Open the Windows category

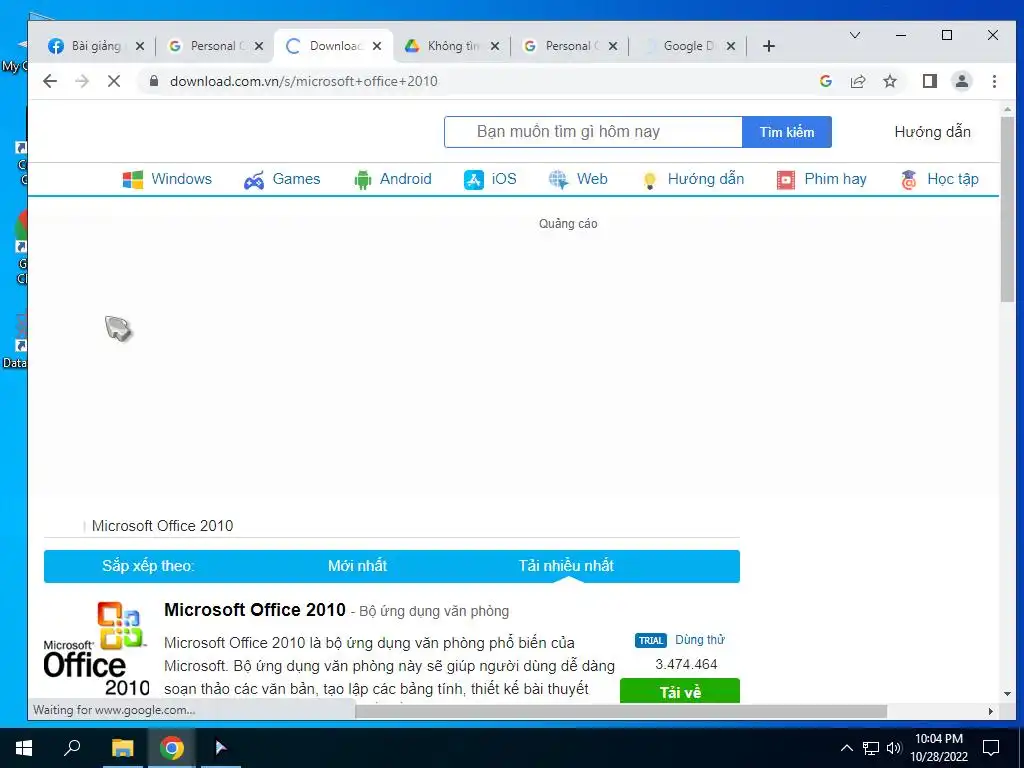167,179
